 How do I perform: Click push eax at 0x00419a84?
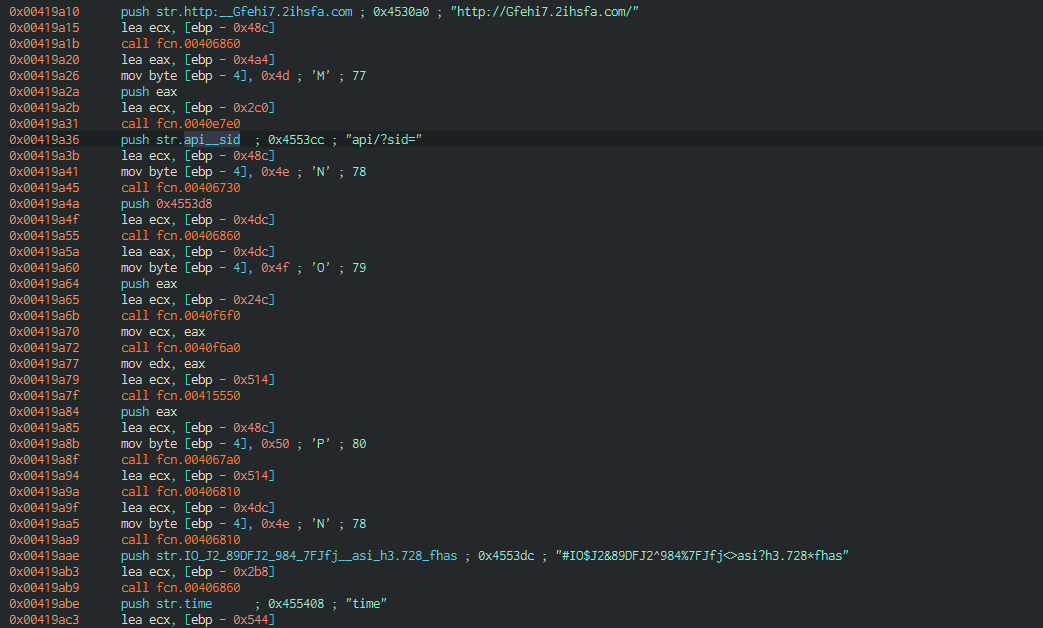[x=149, y=410]
